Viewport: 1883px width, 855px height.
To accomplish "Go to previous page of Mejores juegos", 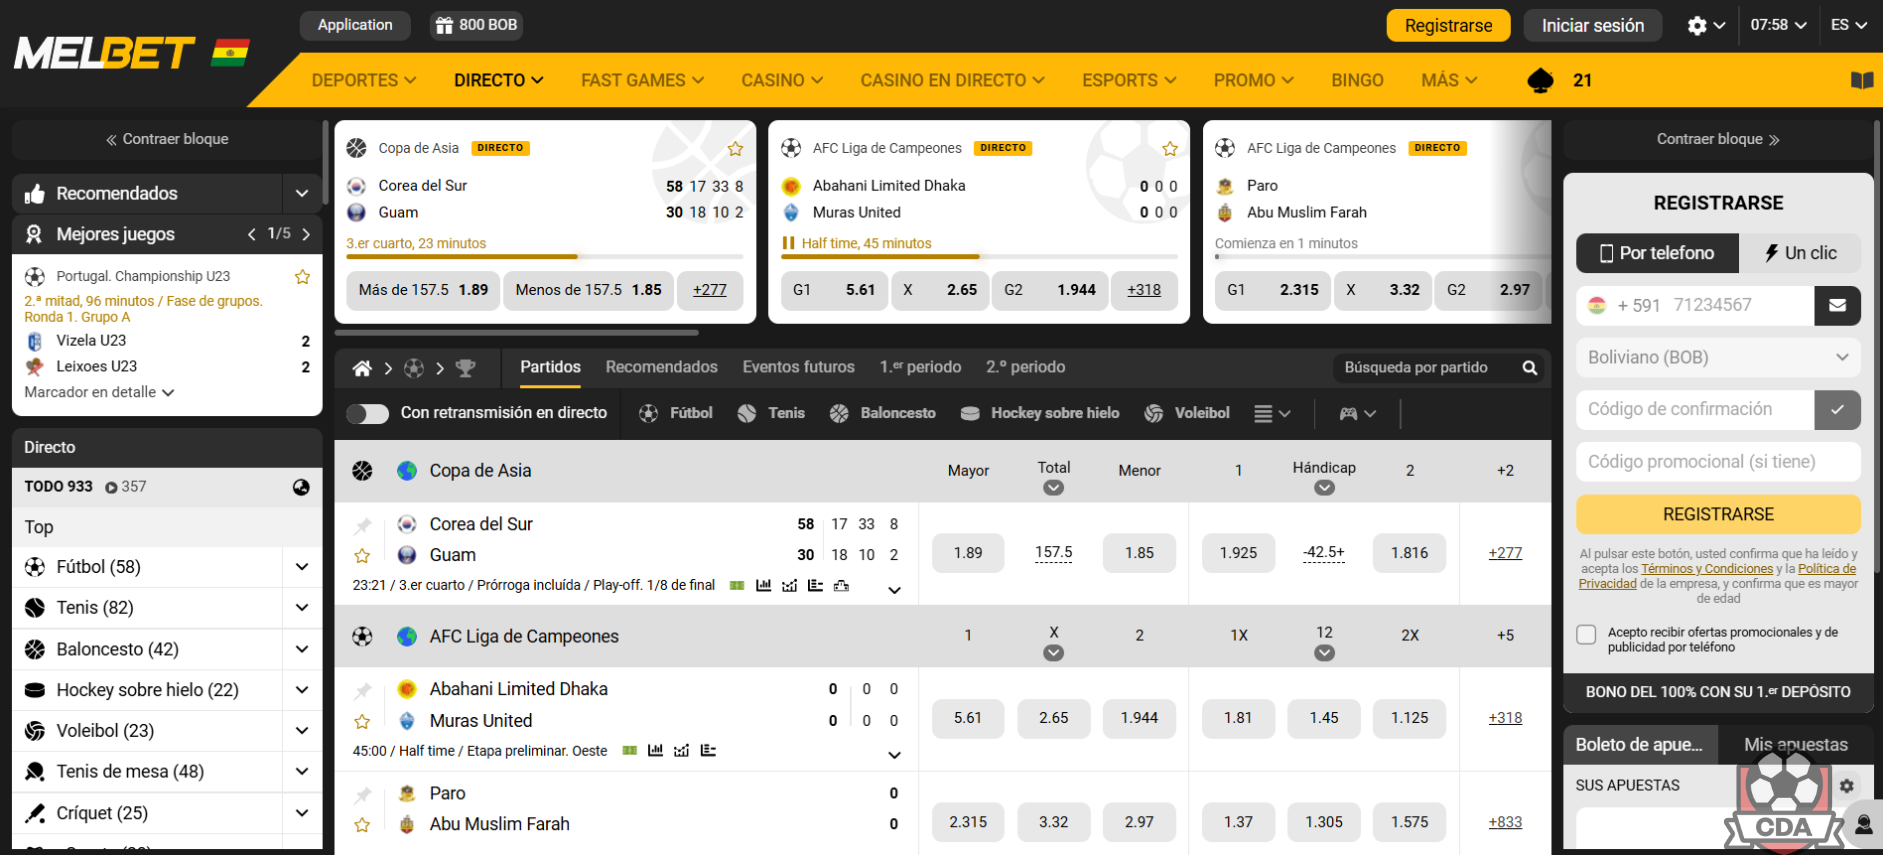I will 252,234.
